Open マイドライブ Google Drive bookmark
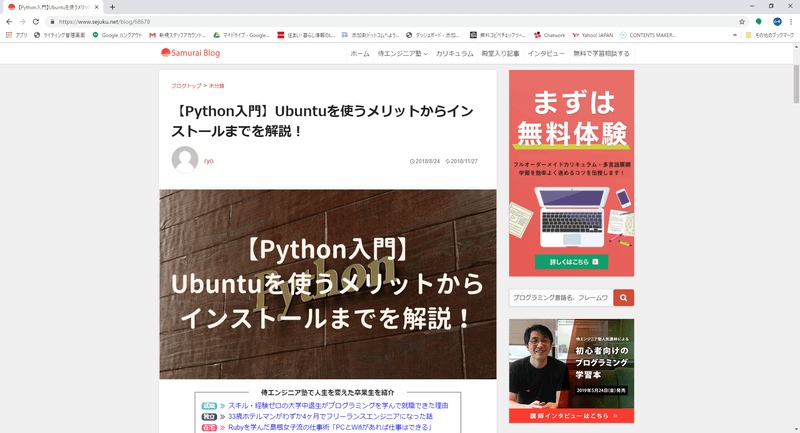This screenshot has height=433, width=800. (x=241, y=35)
